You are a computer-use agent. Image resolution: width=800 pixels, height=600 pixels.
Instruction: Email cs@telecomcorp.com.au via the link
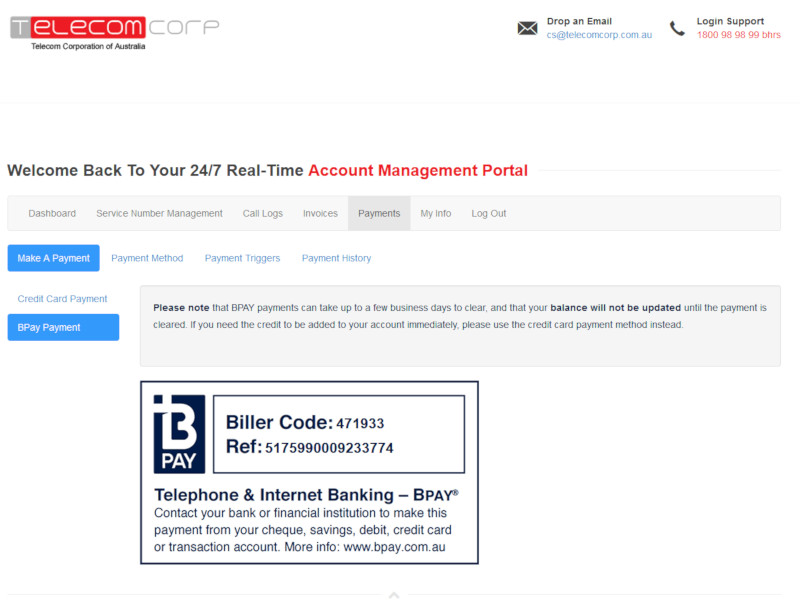(x=599, y=34)
